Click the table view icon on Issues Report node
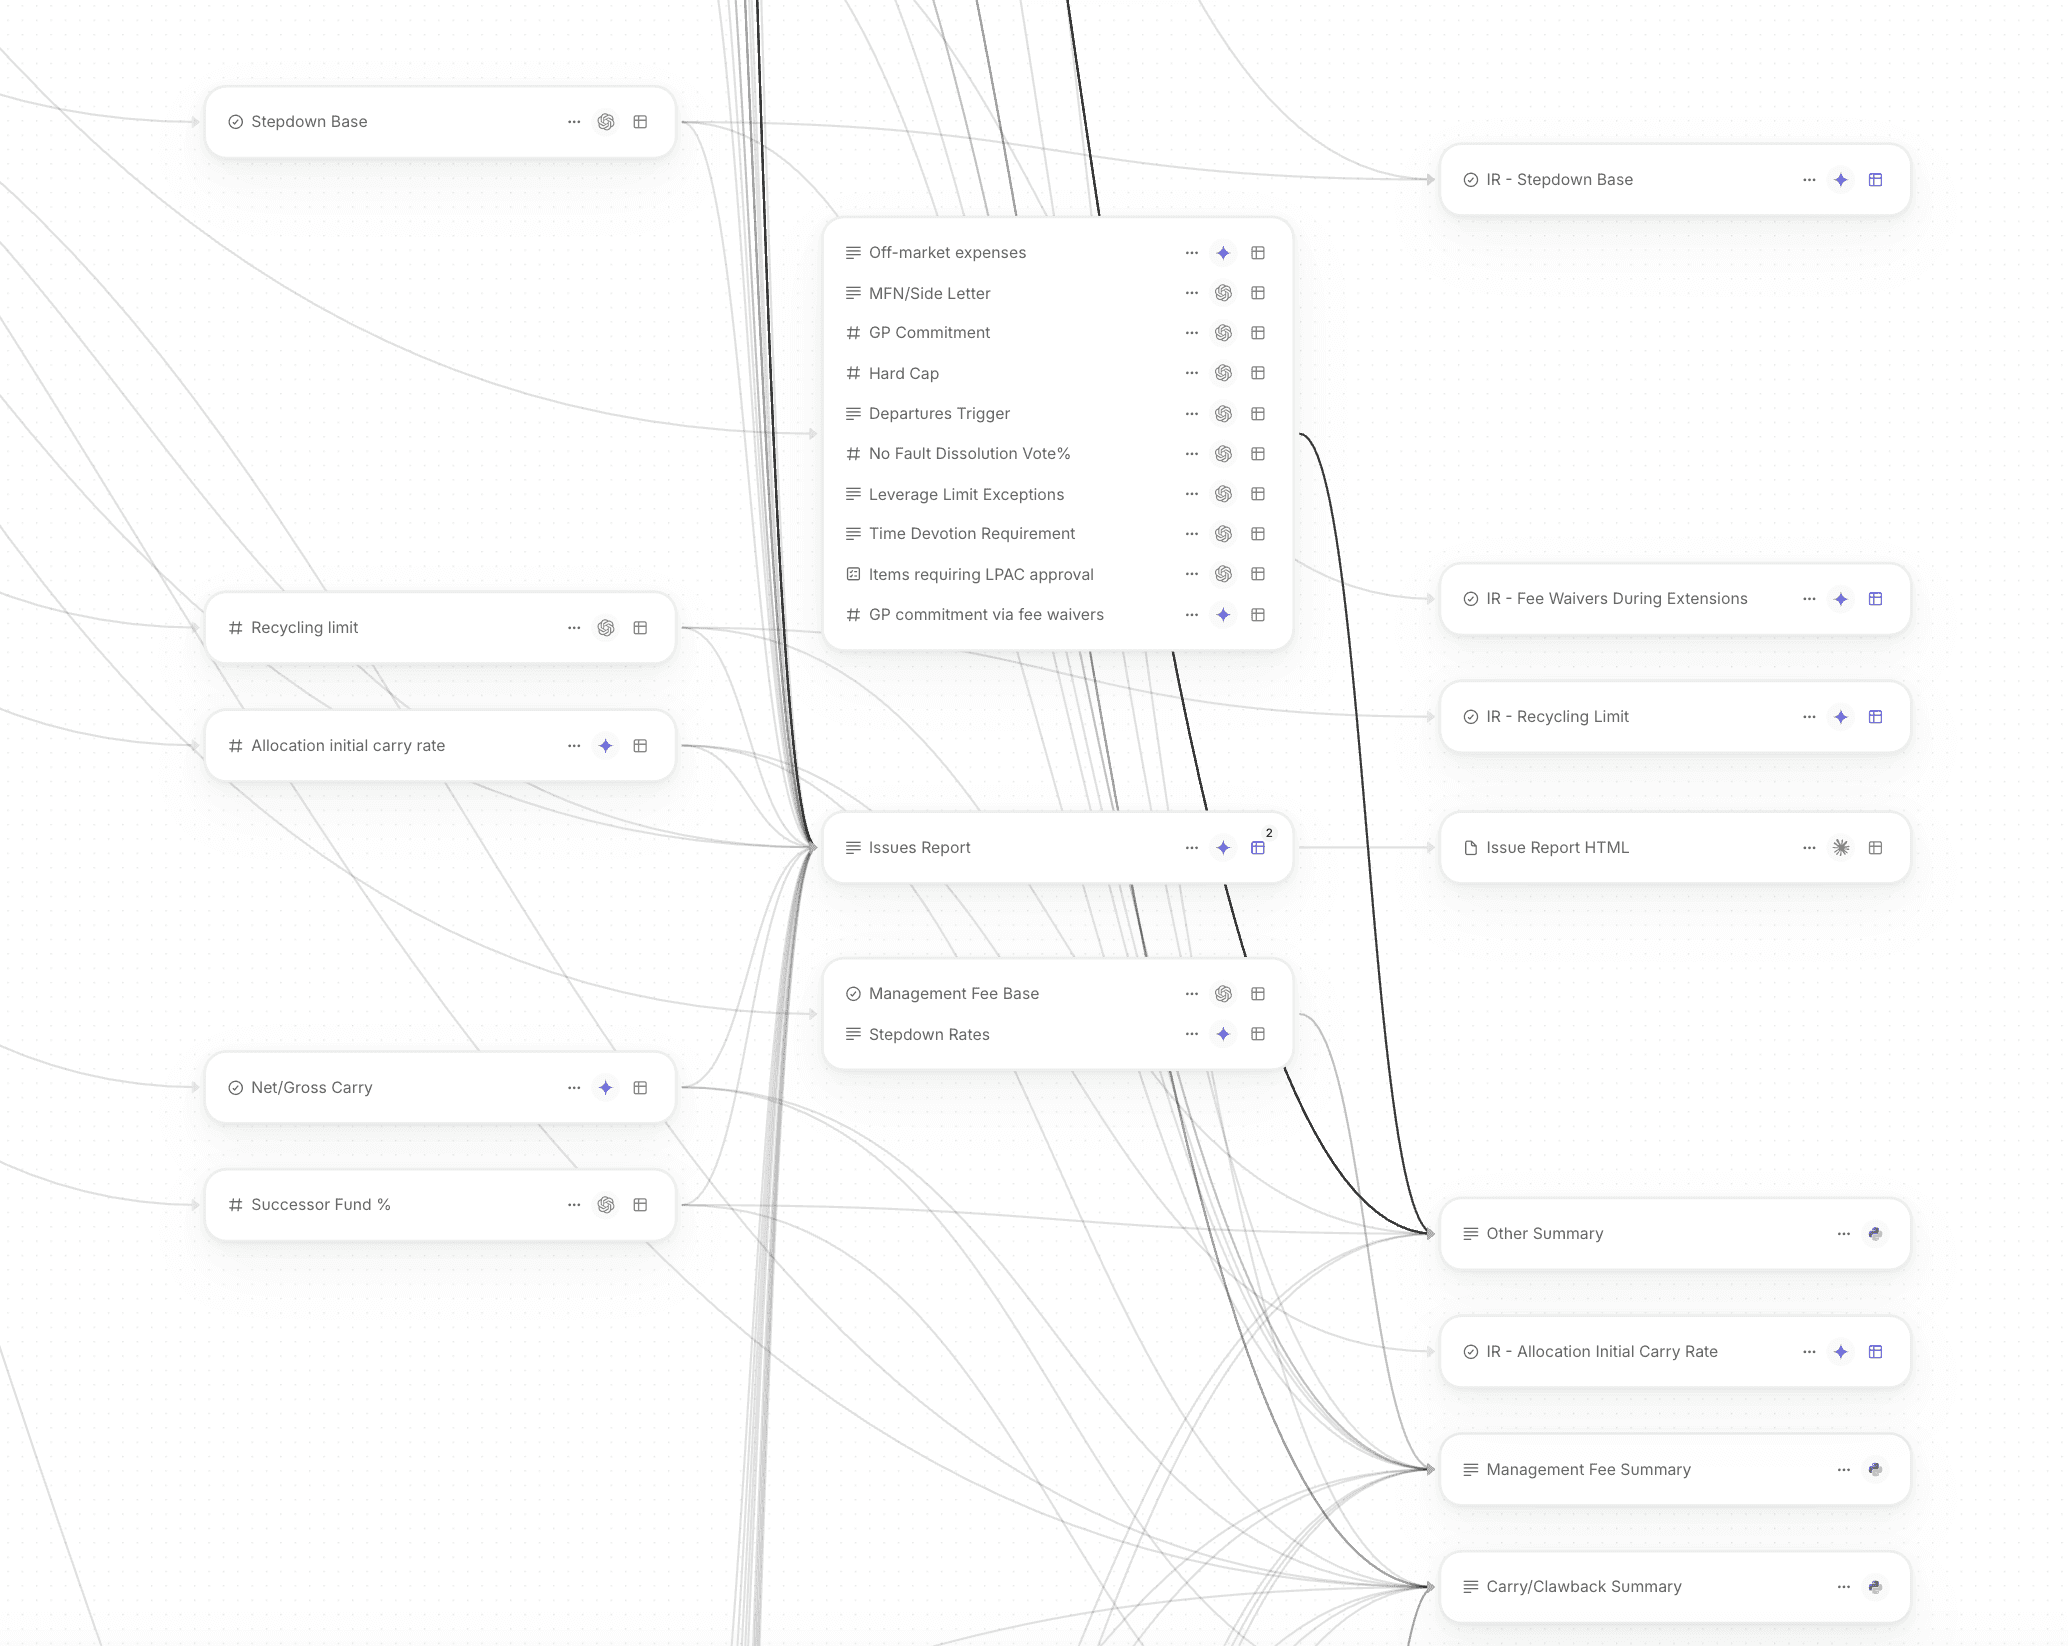The height and width of the screenshot is (1646, 2068). (x=1258, y=847)
